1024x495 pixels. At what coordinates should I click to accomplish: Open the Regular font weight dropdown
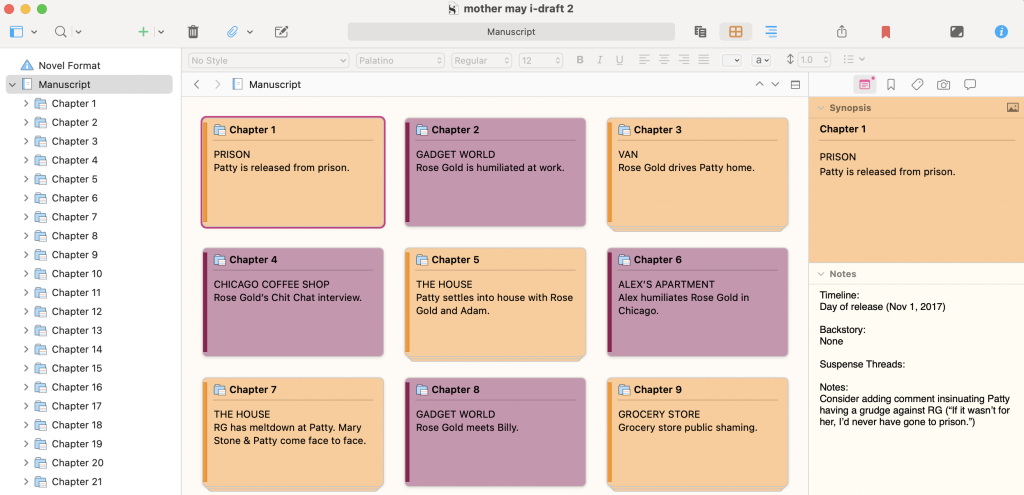click(481, 60)
